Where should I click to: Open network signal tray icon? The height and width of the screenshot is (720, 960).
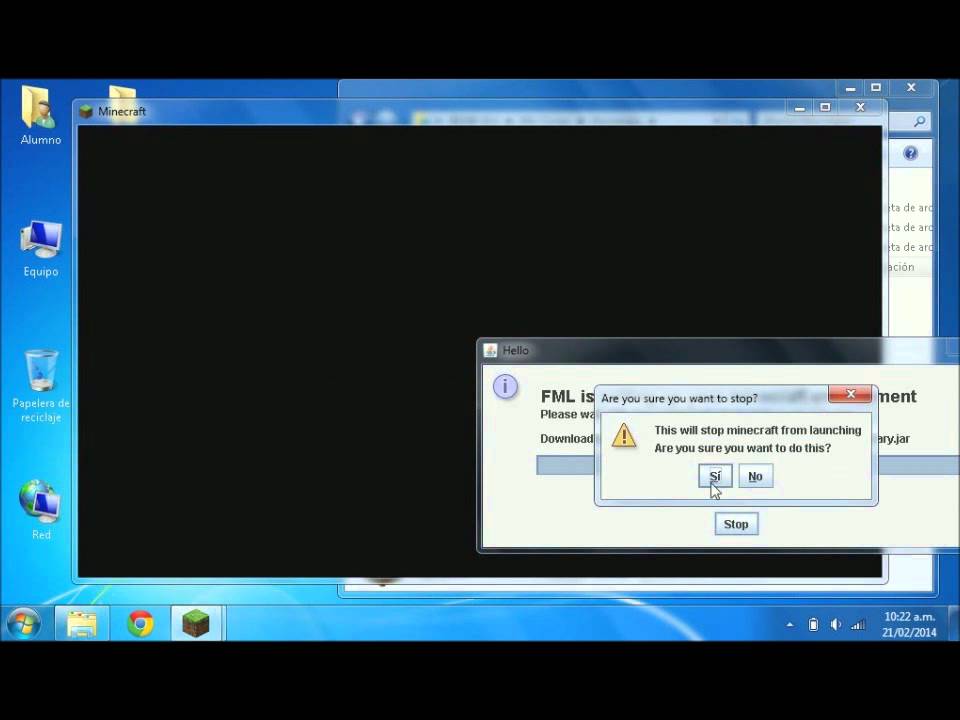point(858,624)
